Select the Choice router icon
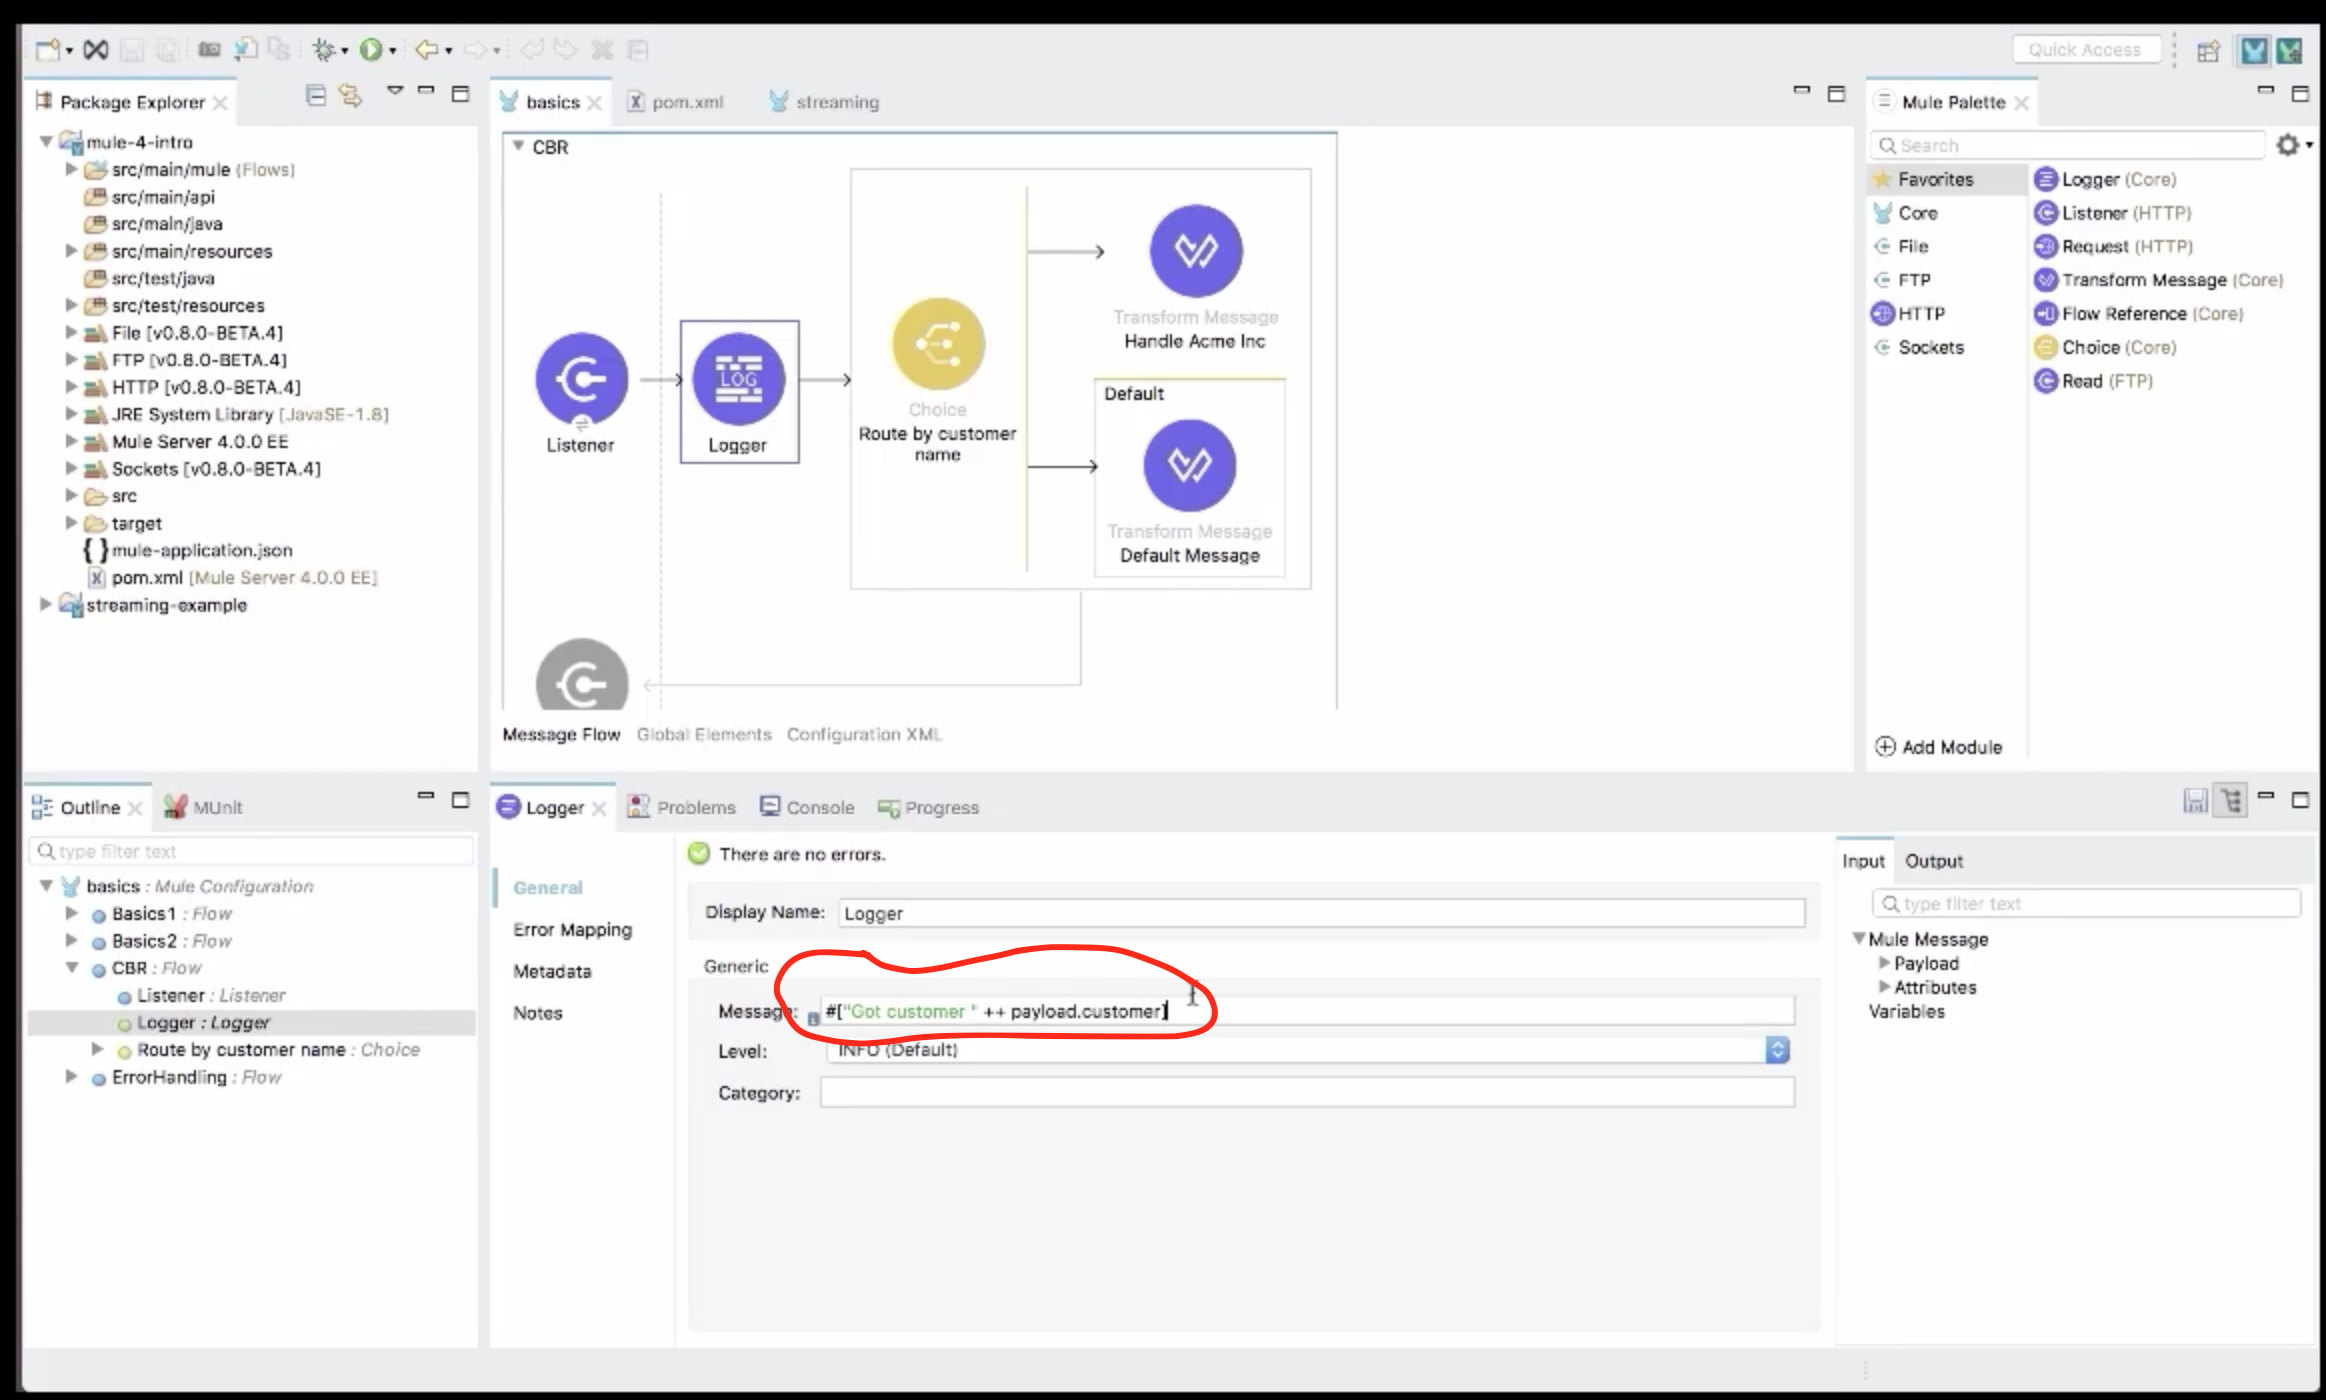Screen dimensions: 2326x1400 click(938, 344)
